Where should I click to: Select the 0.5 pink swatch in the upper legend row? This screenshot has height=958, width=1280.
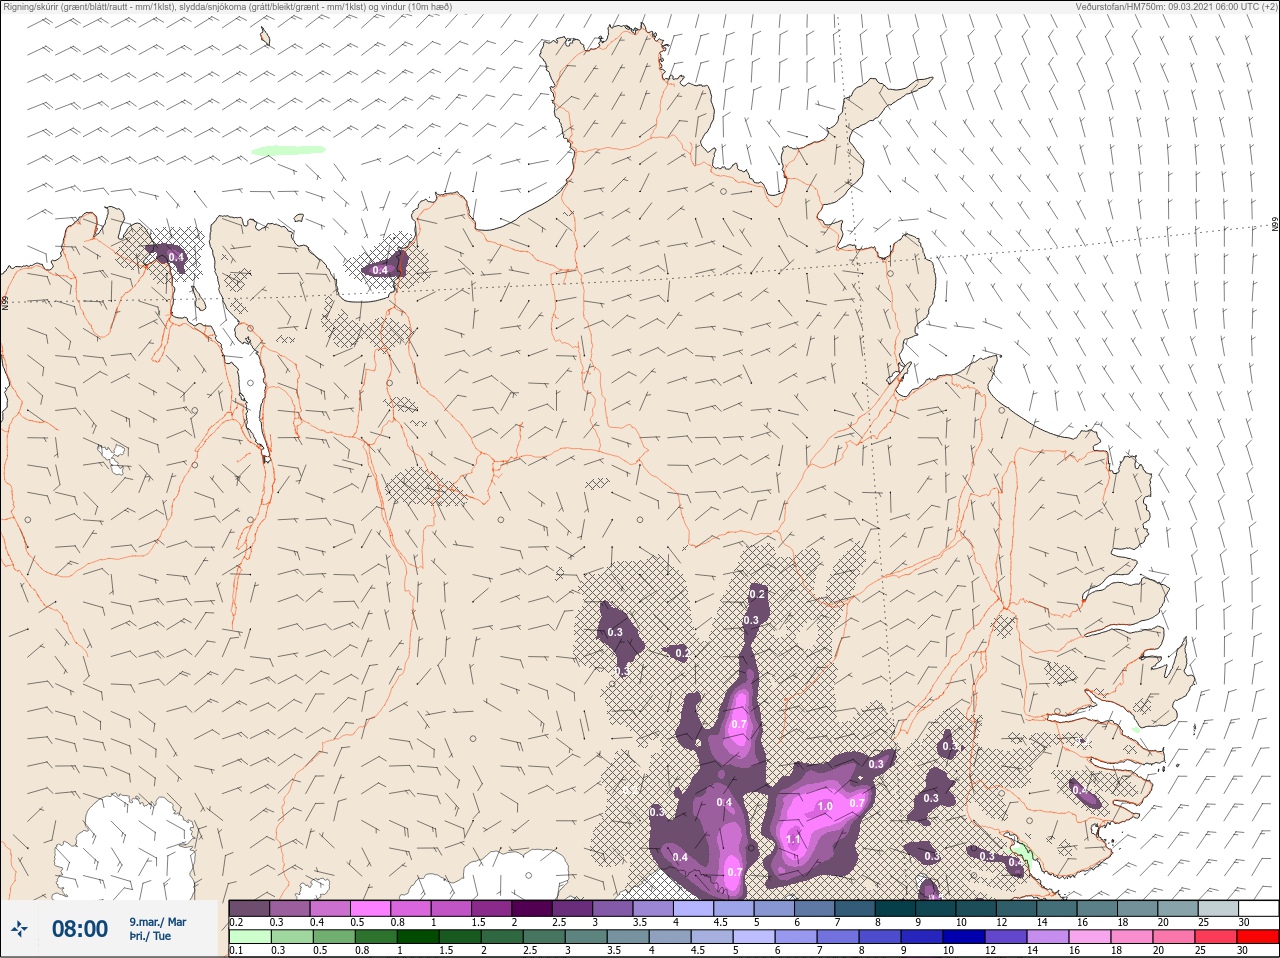point(370,908)
